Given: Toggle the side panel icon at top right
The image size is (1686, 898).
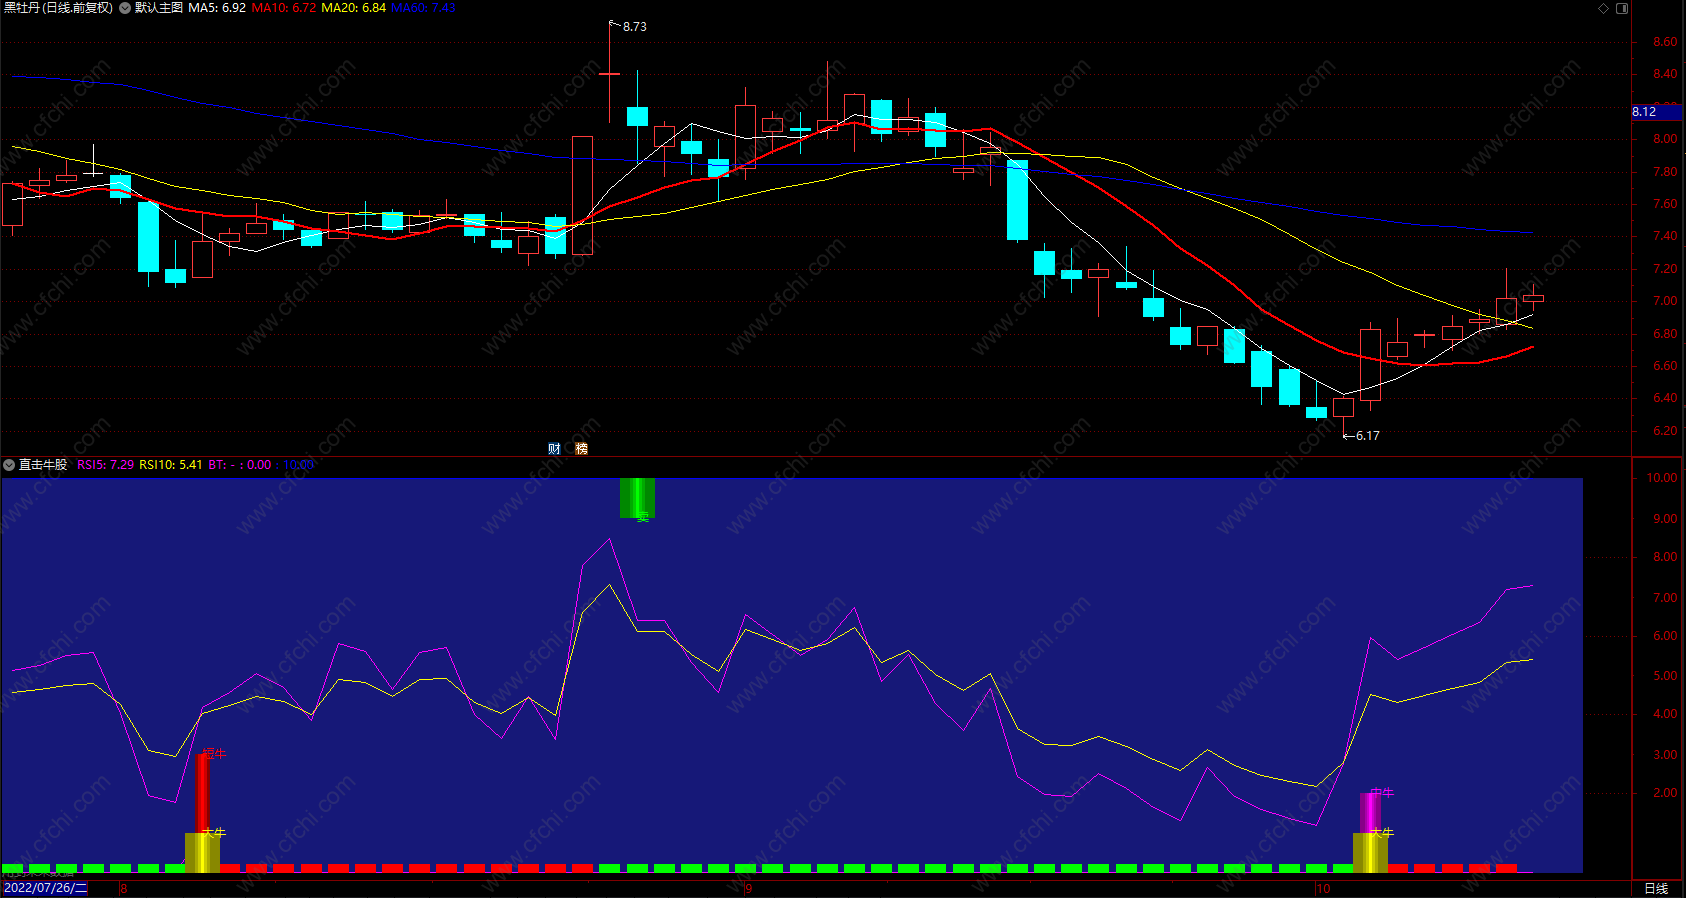Looking at the screenshot, I should pyautogui.click(x=1622, y=8).
